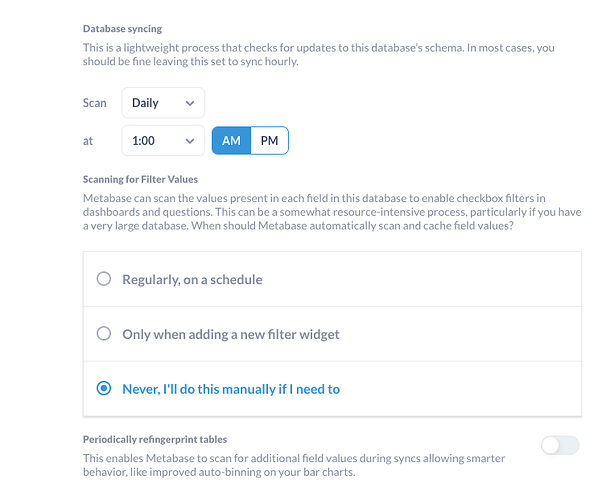Click the chevron arrow beside 1:00
This screenshot has height=500, width=602.
click(190, 141)
